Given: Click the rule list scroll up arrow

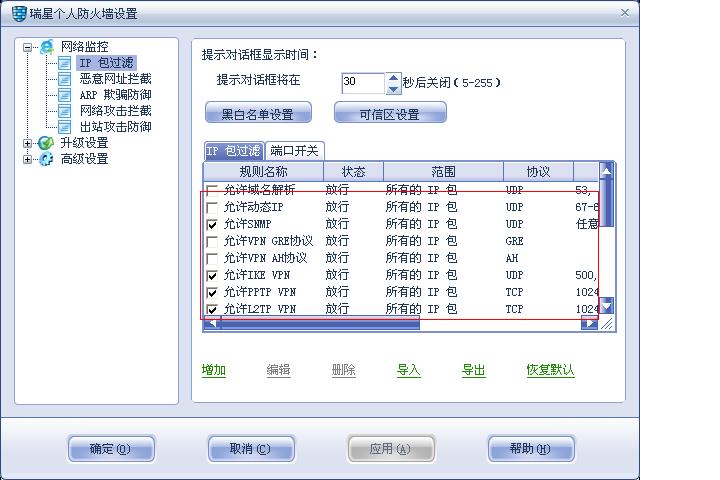Looking at the screenshot, I should [x=607, y=171].
